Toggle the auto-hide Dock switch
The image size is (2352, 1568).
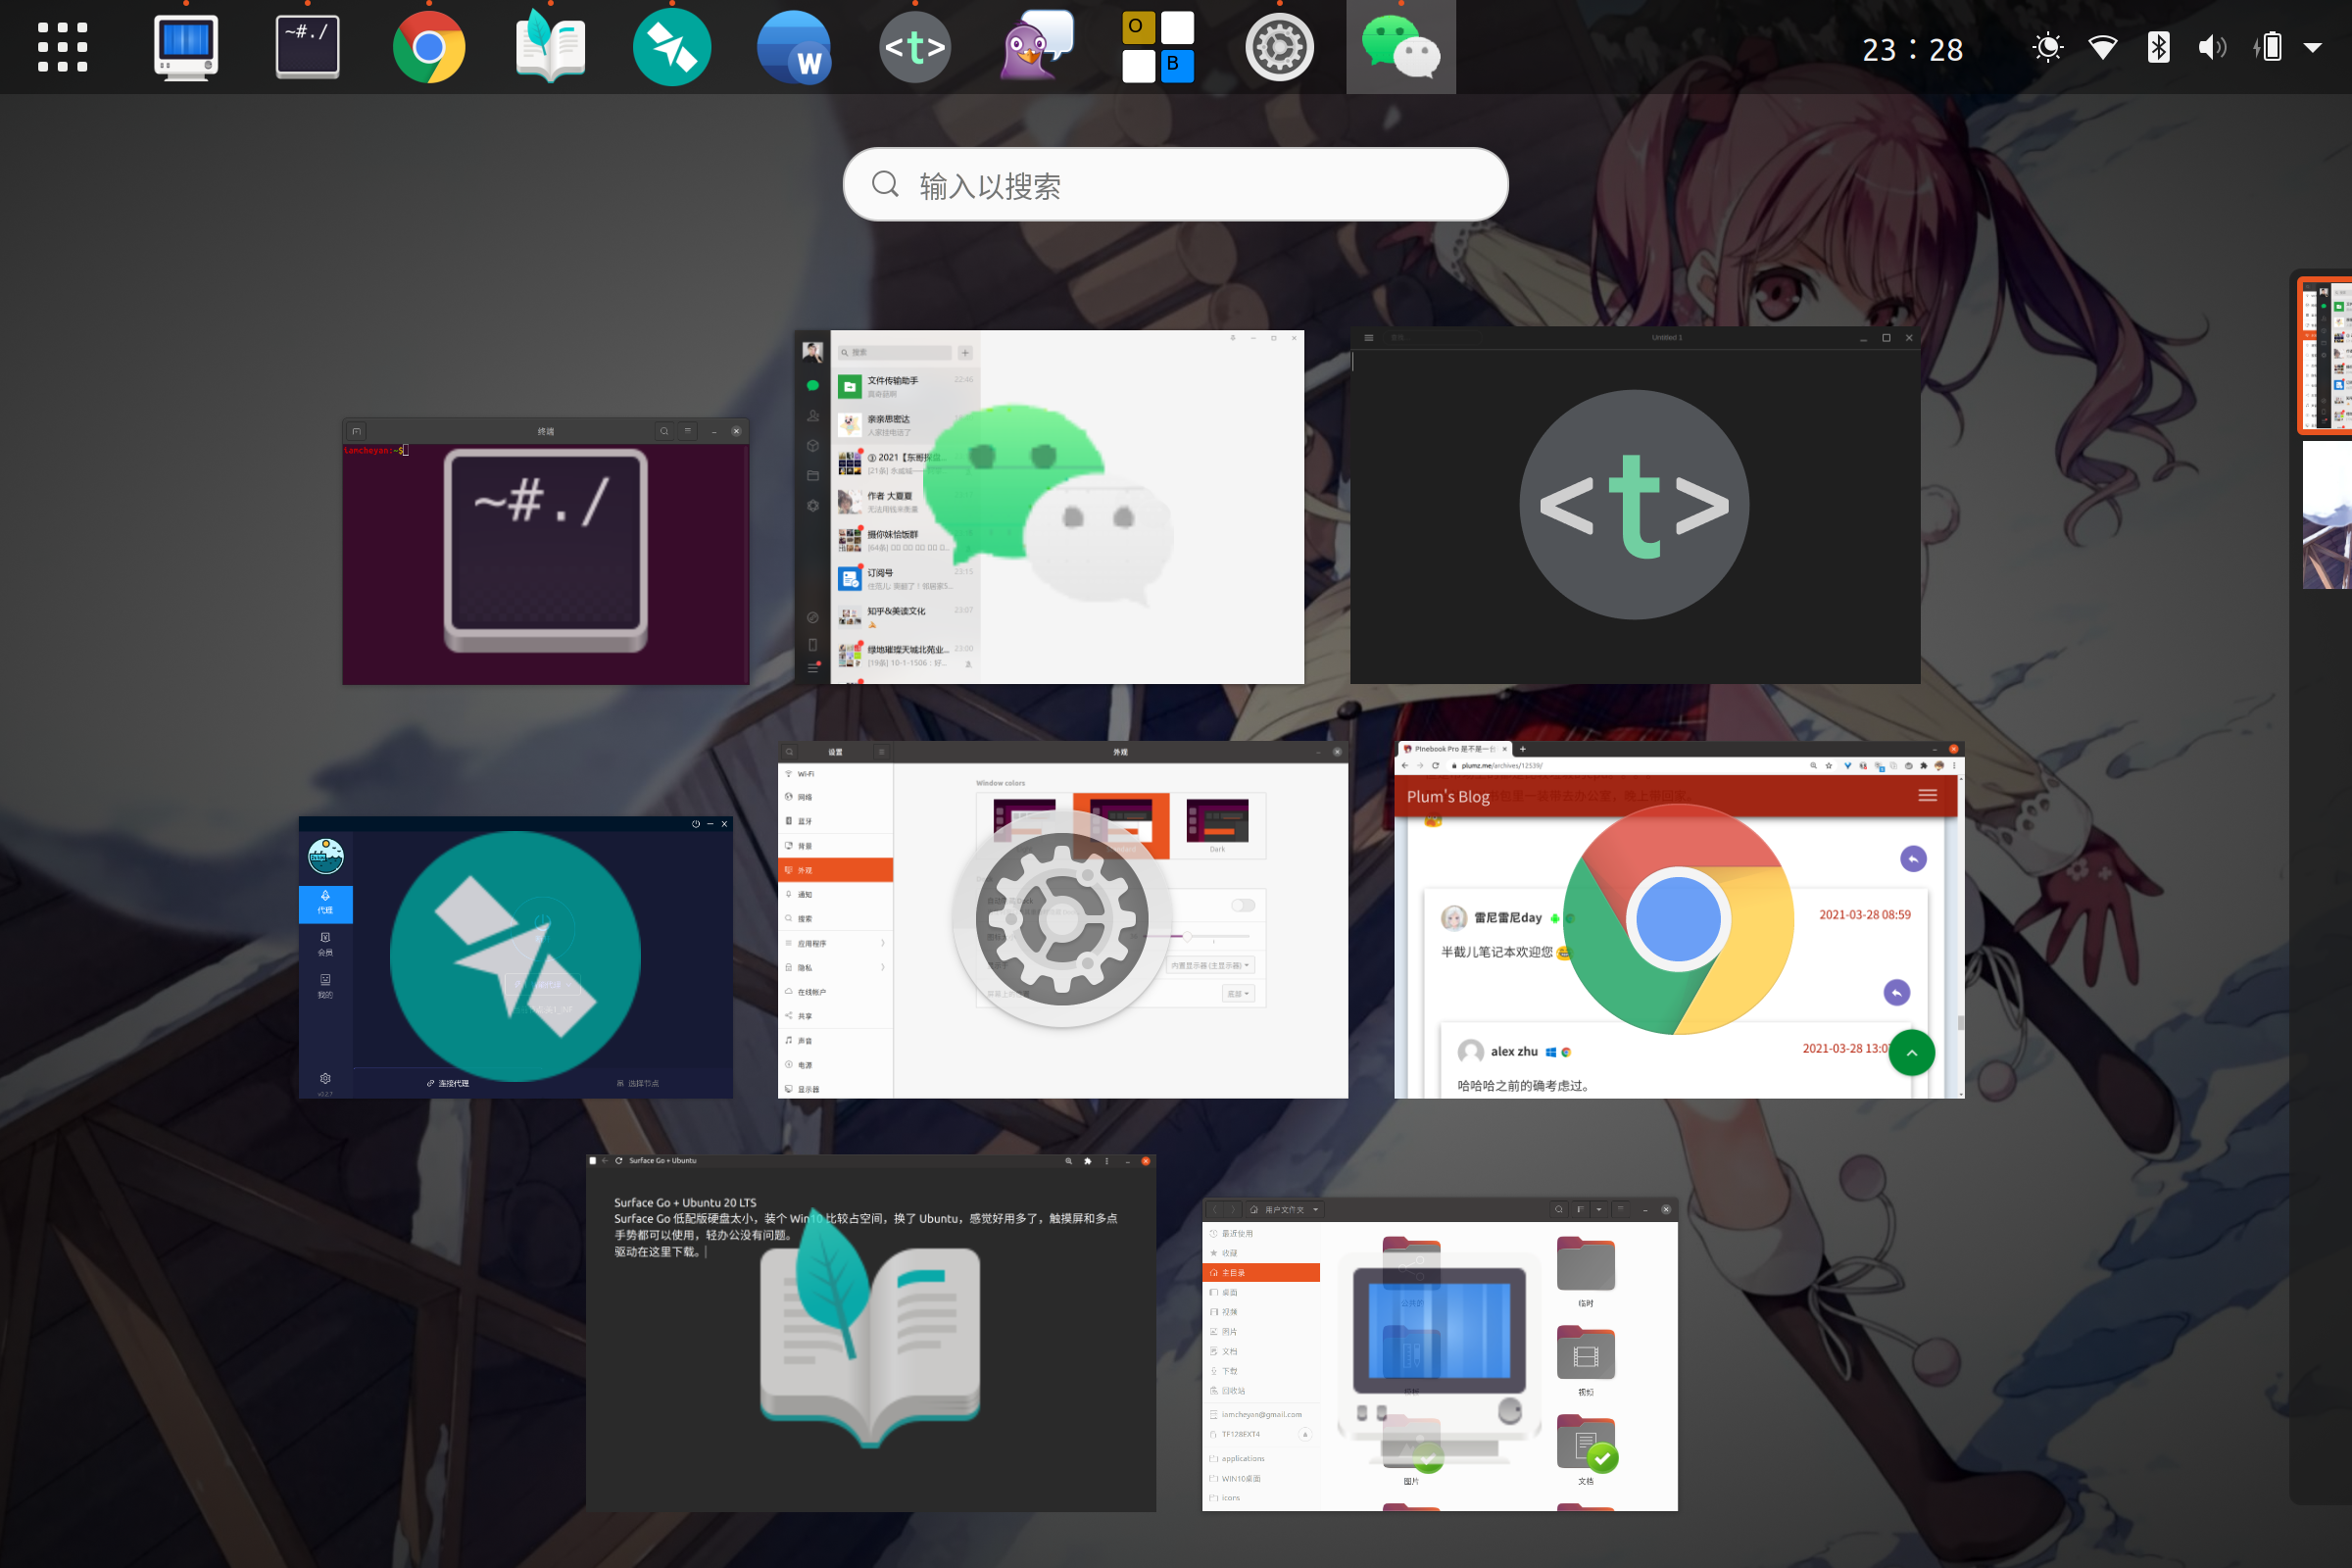[x=1243, y=905]
